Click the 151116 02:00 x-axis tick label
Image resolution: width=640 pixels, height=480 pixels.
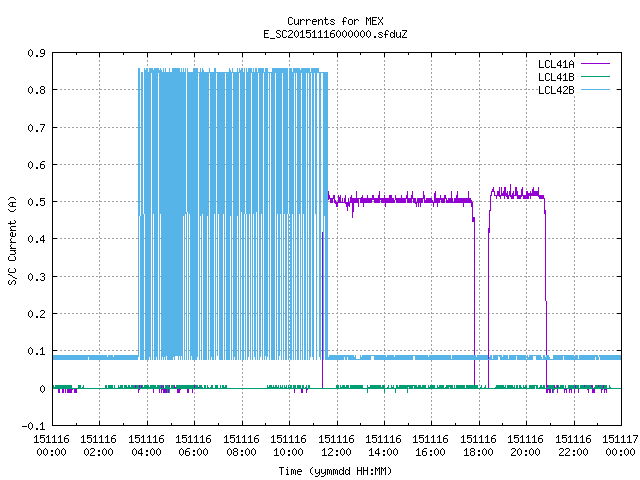click(98, 446)
